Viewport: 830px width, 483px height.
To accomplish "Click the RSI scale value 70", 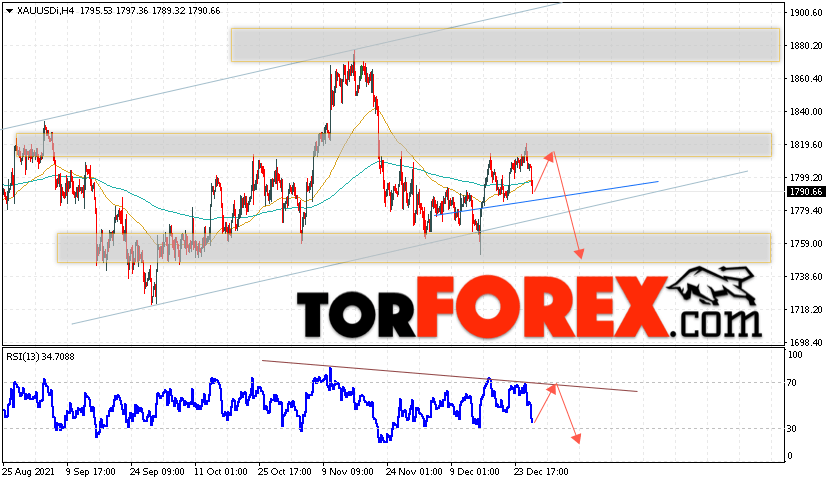I will [x=792, y=383].
